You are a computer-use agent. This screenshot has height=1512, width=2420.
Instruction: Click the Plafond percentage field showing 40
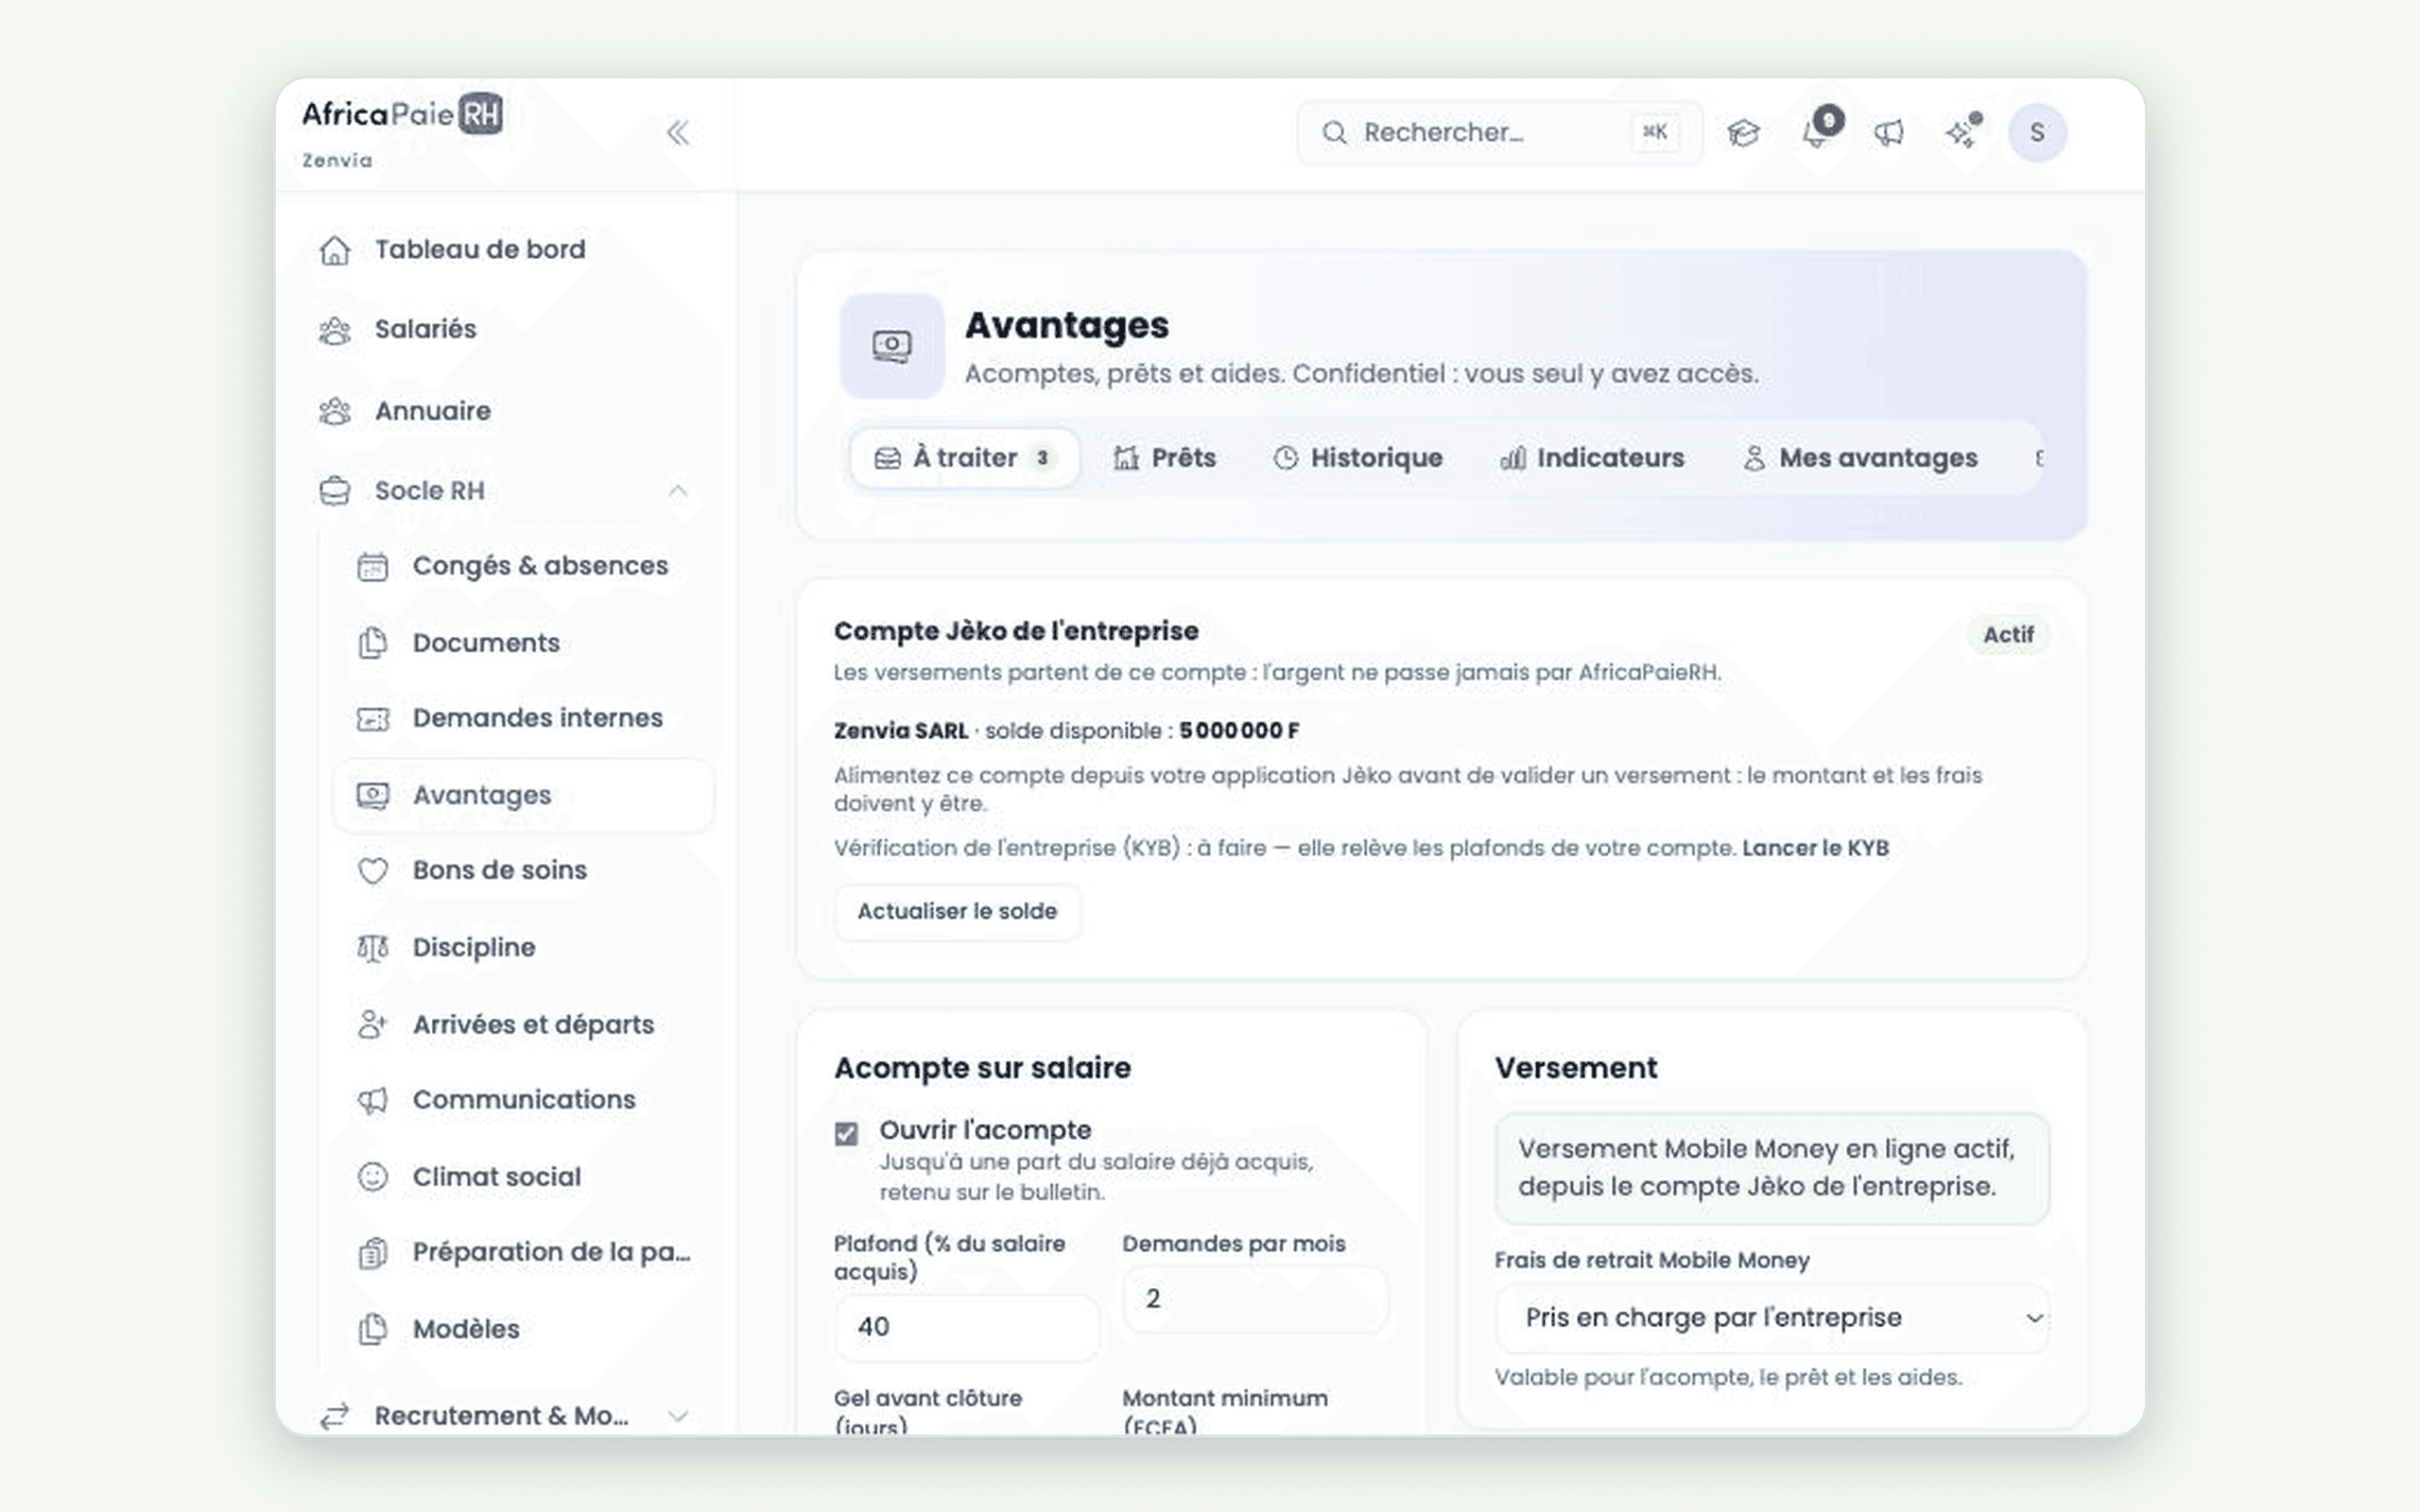(967, 1327)
